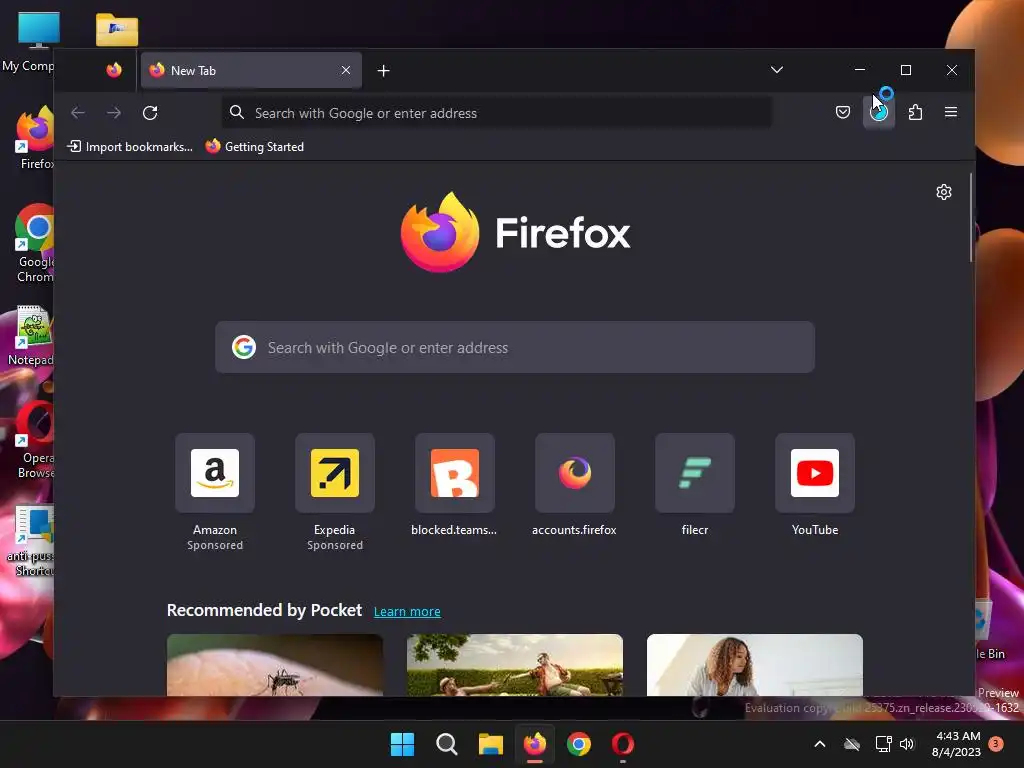Open a new tab with plus button
The image size is (1024, 768).
click(383, 71)
